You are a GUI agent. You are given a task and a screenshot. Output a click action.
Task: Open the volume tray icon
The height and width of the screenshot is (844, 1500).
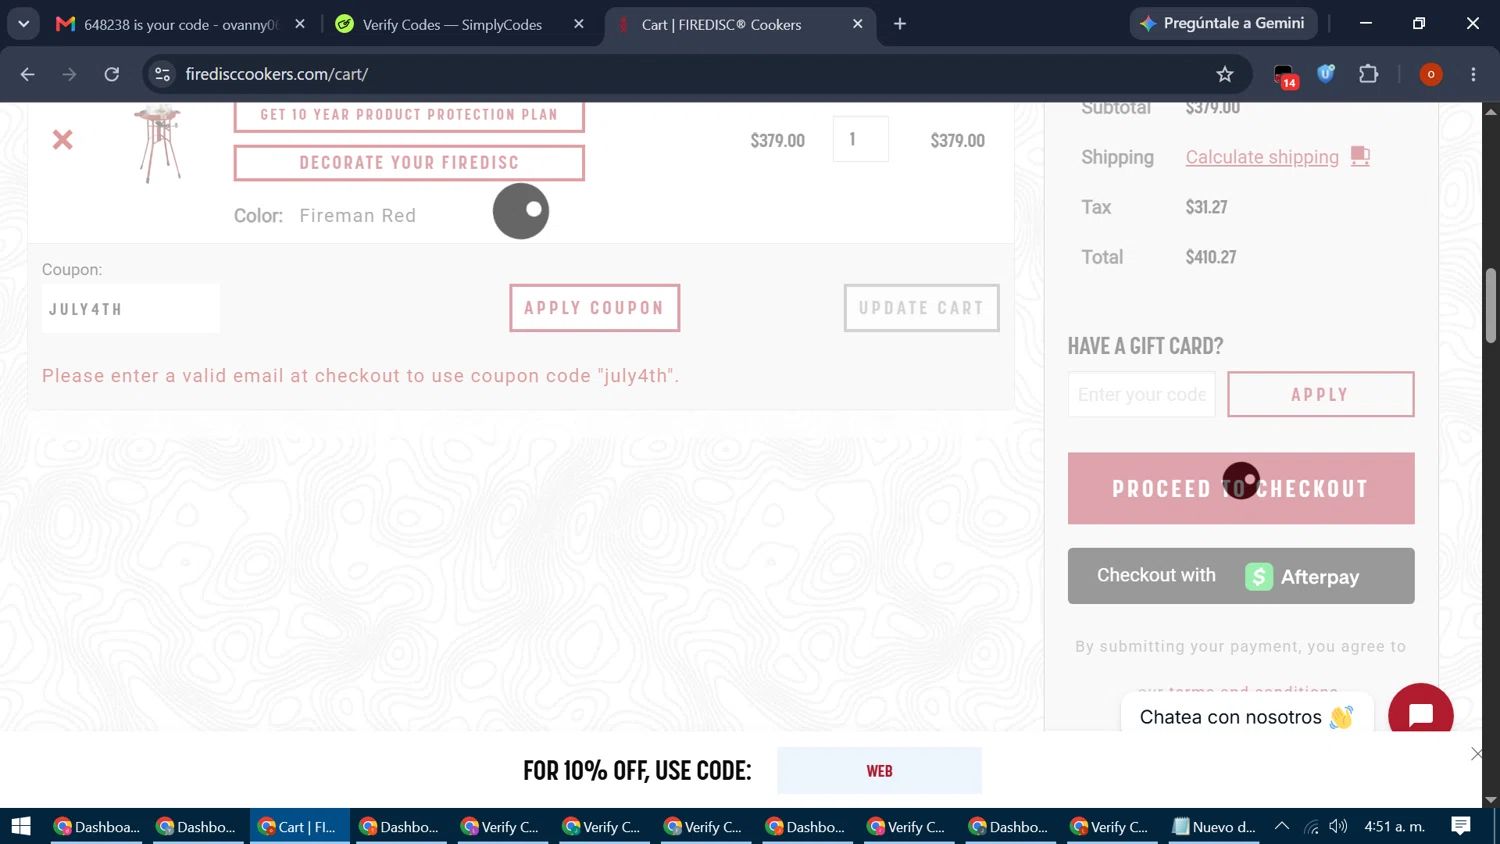coord(1339,826)
